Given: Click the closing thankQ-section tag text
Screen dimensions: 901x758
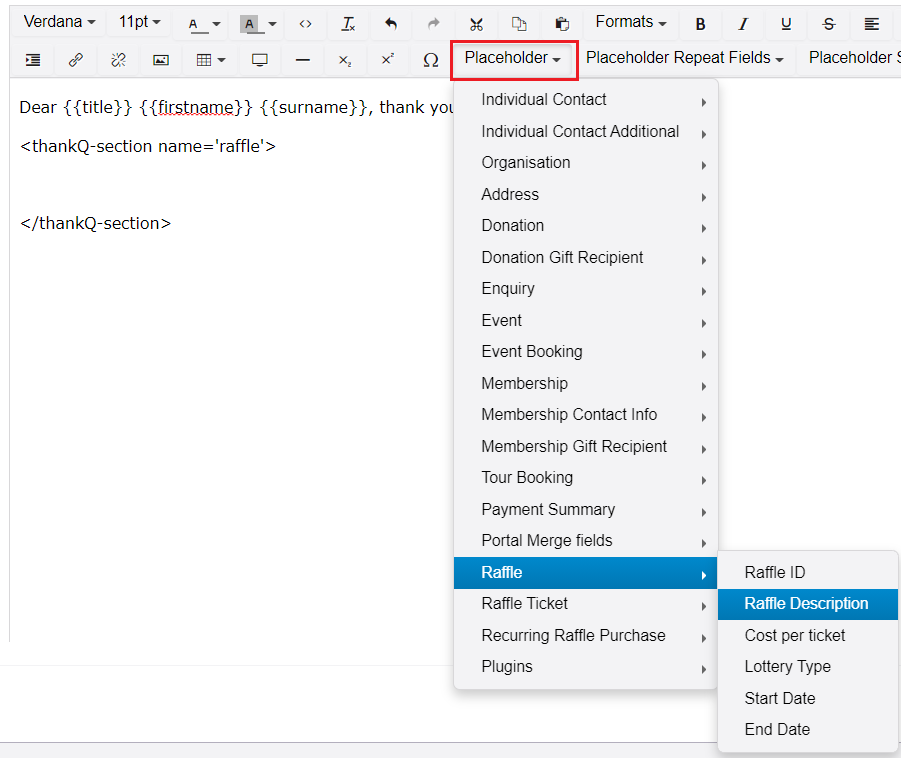Looking at the screenshot, I should point(95,224).
